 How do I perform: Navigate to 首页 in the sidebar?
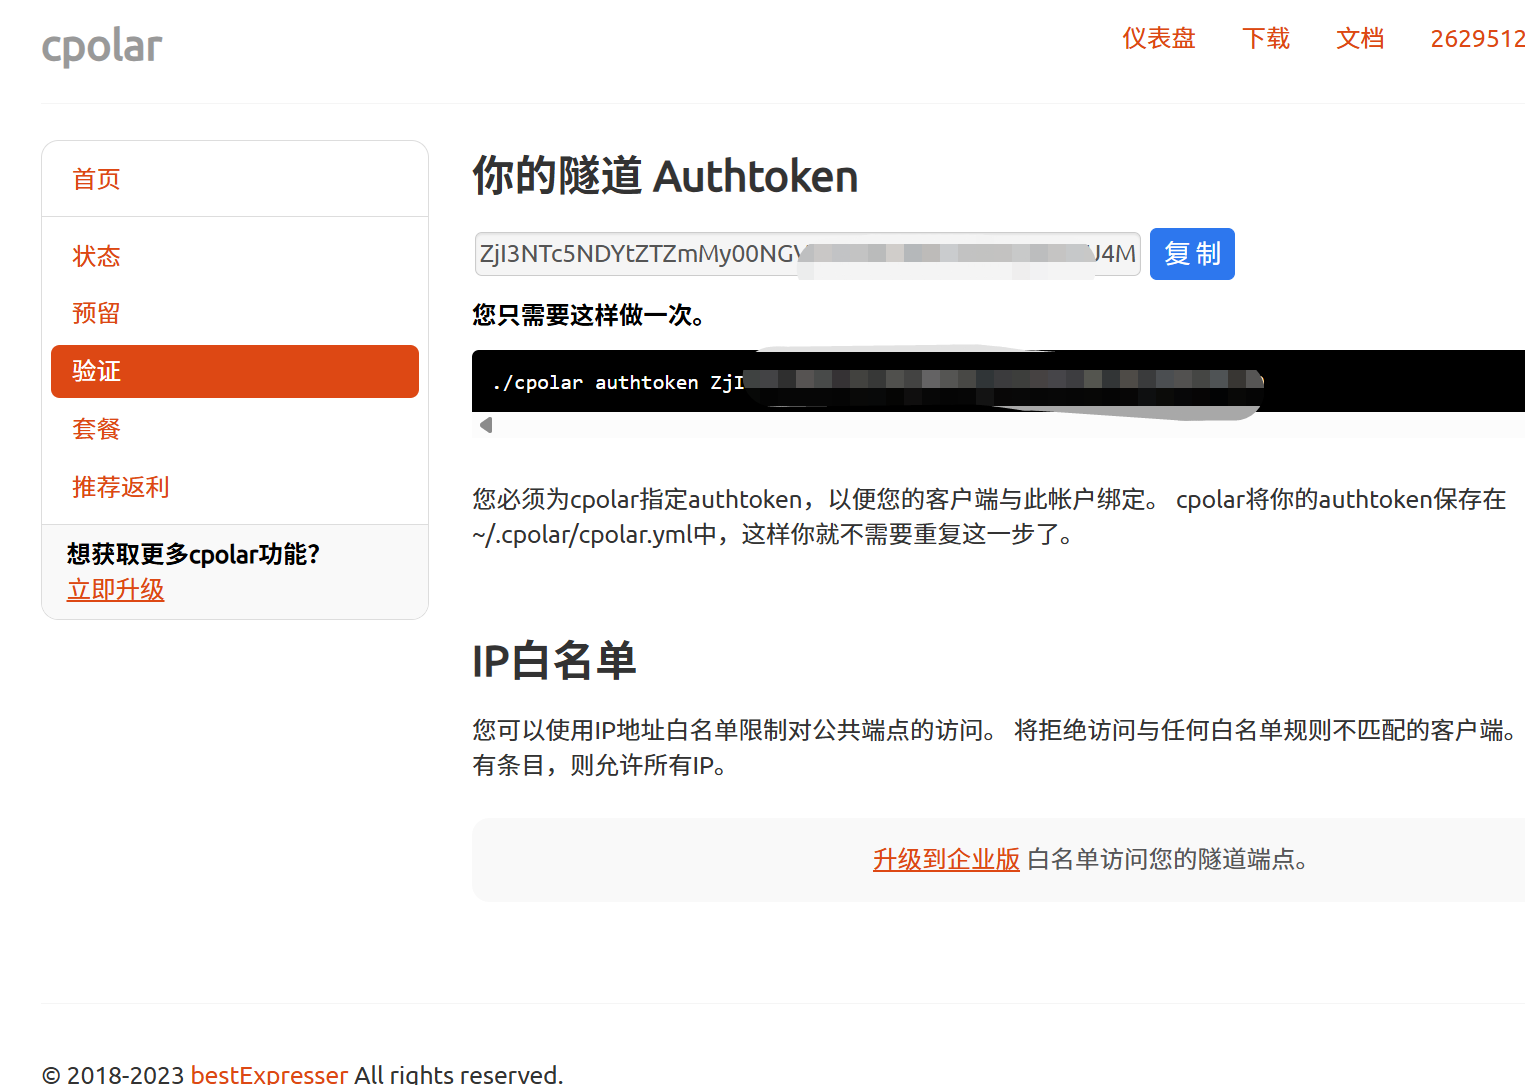96,178
